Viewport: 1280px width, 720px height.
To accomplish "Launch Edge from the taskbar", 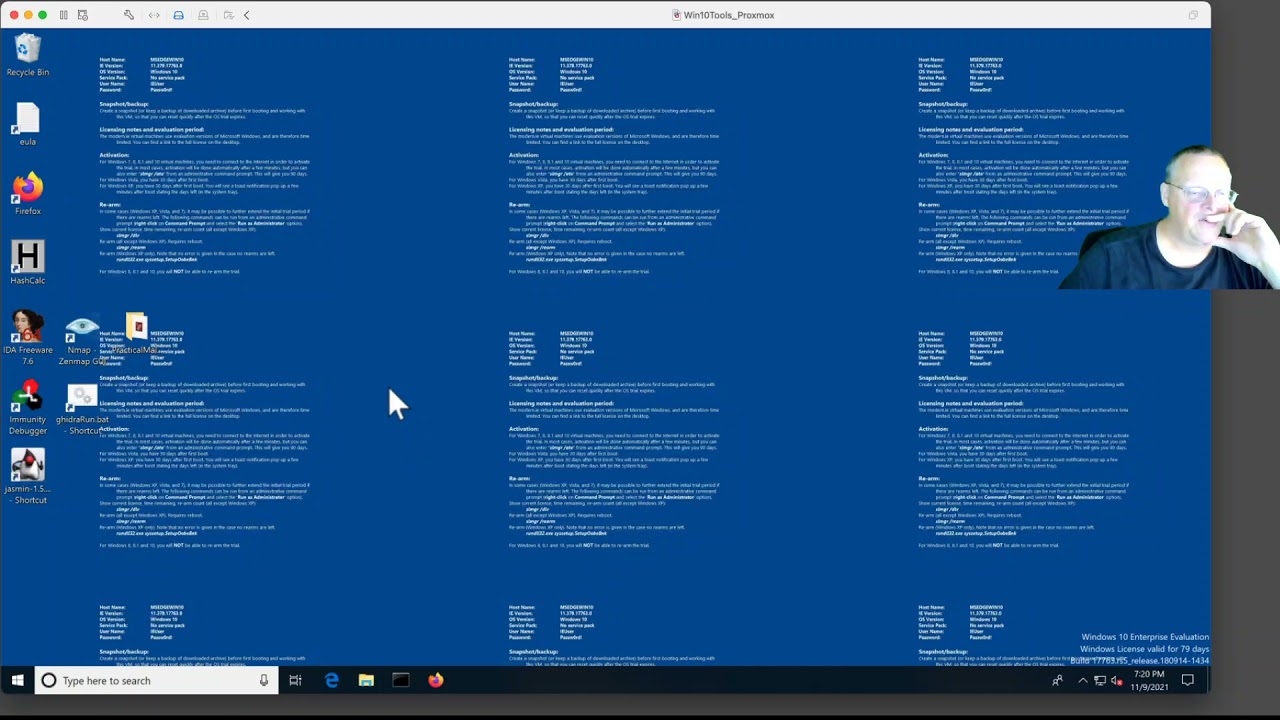I will (x=331, y=681).
